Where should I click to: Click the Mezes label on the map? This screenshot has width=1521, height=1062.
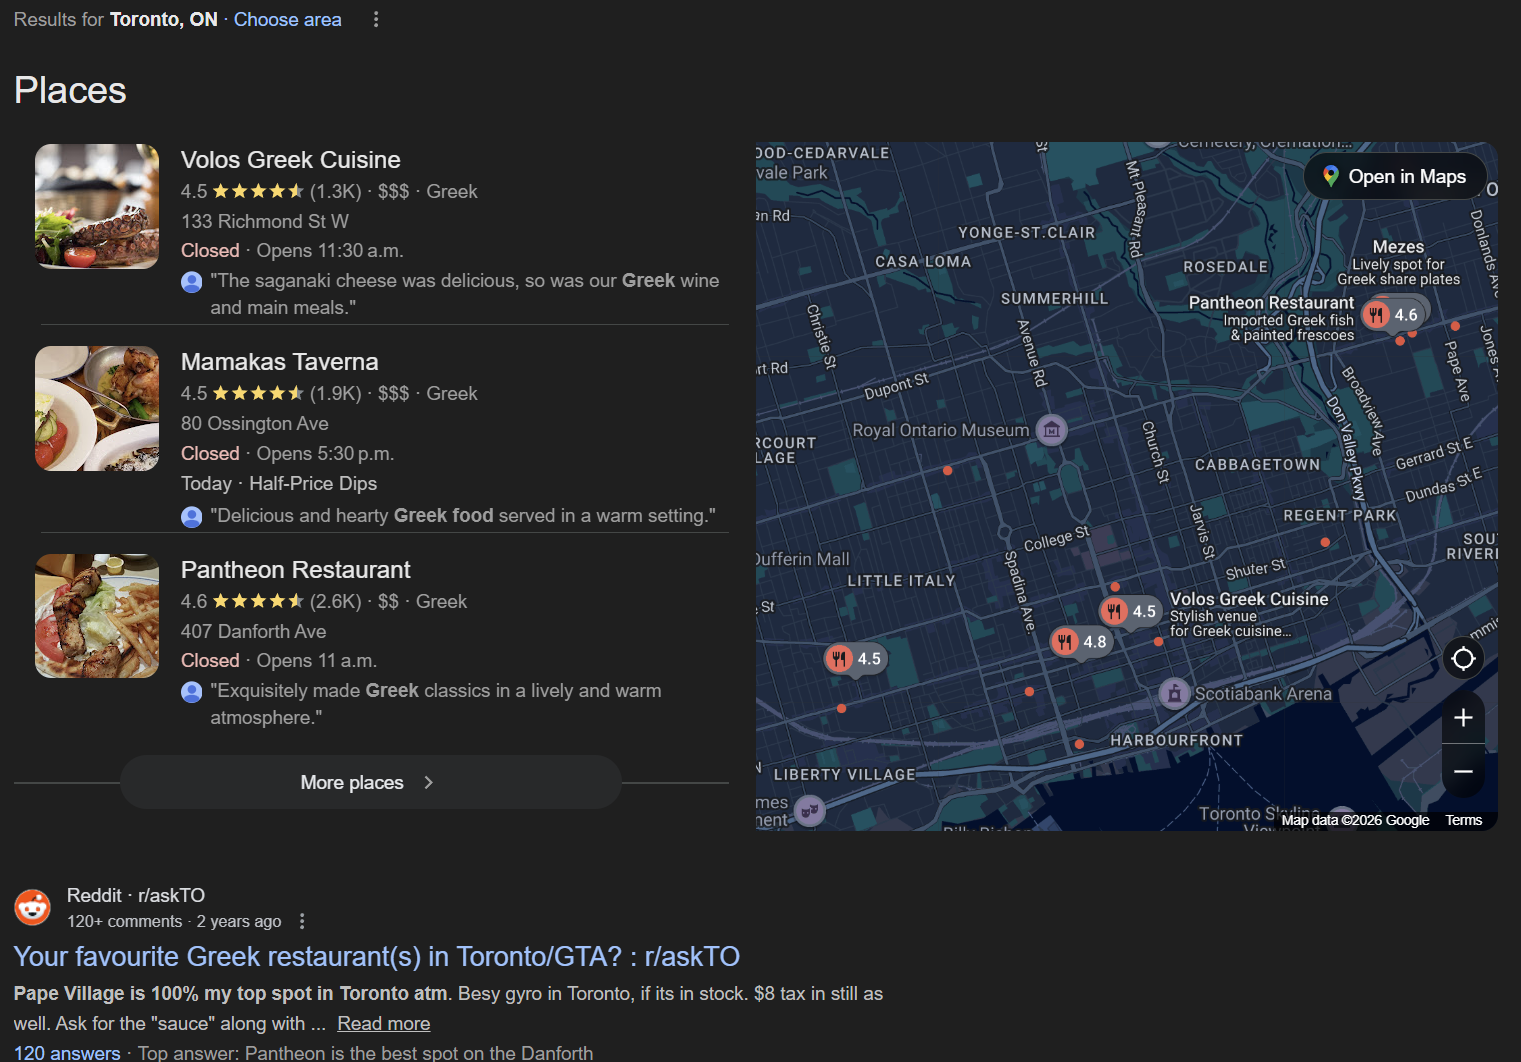coord(1398,247)
